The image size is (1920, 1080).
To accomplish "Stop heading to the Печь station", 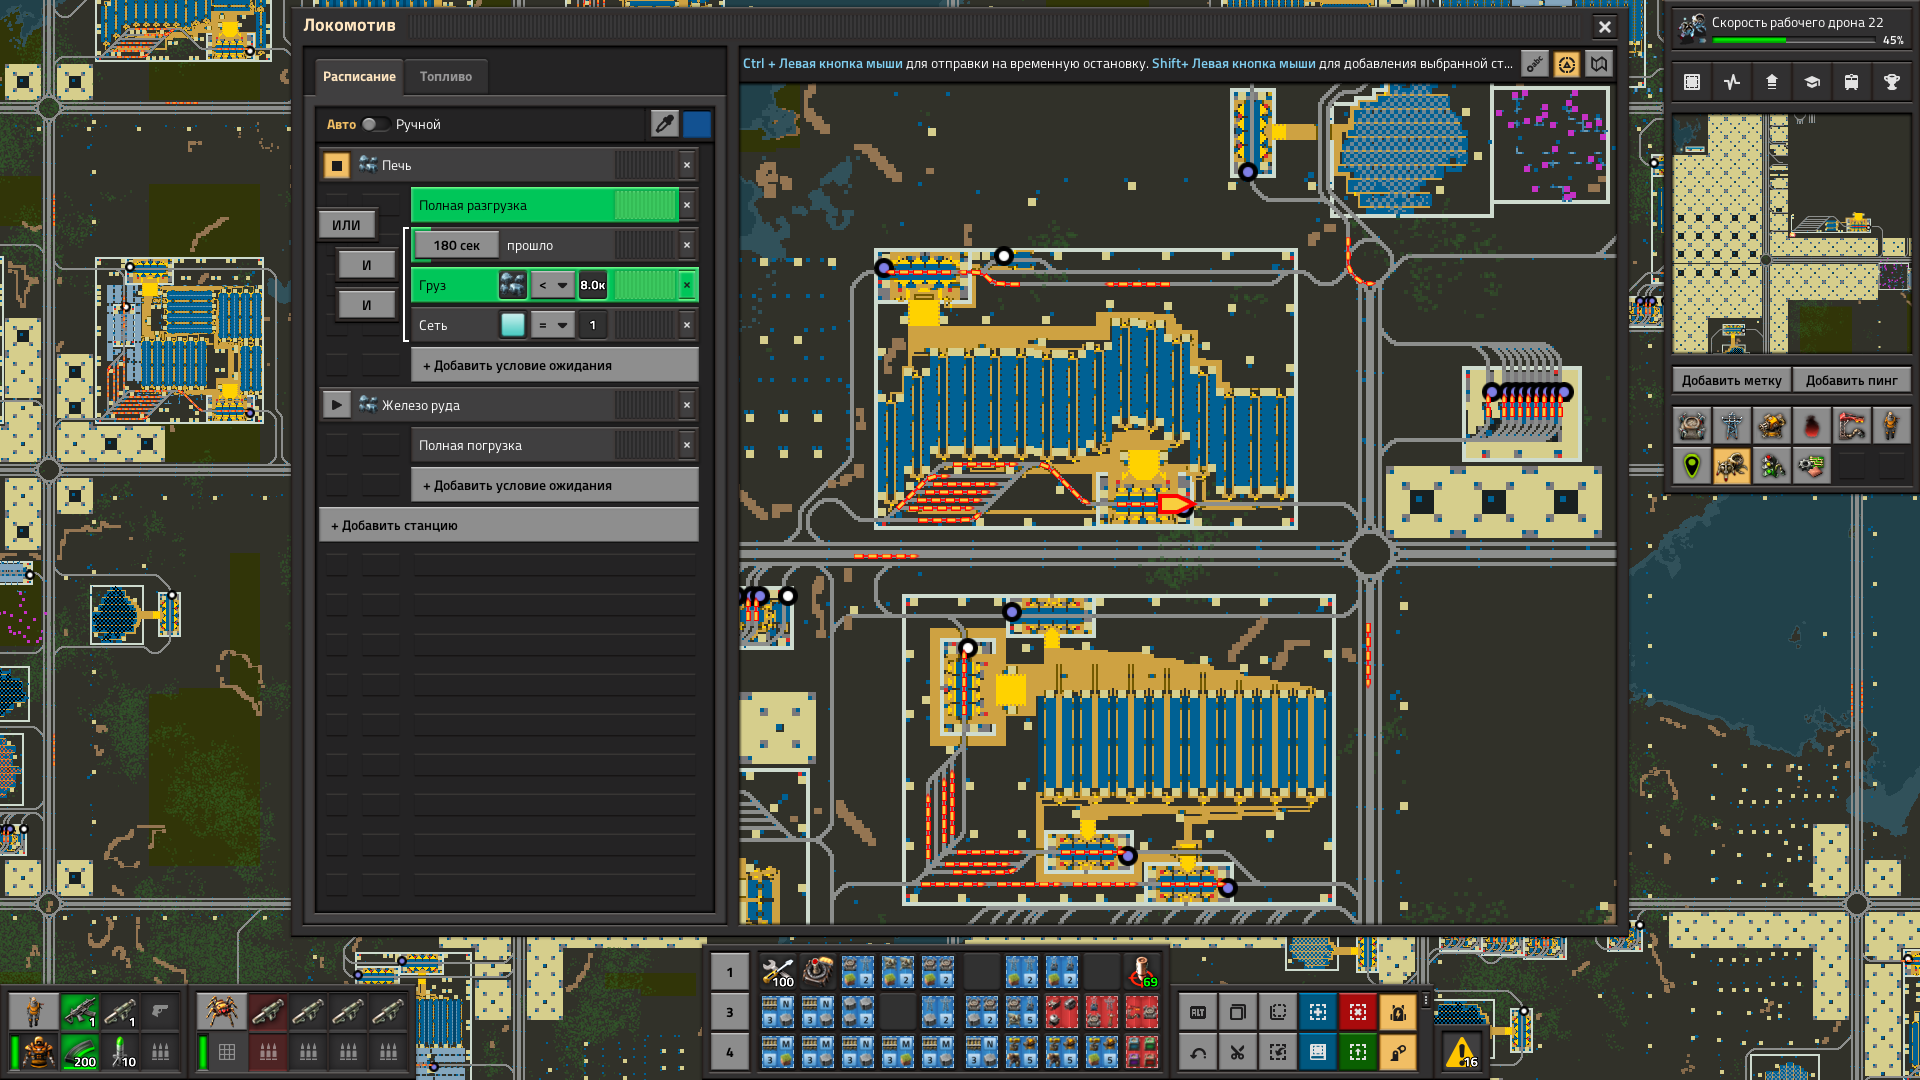I will coord(337,165).
